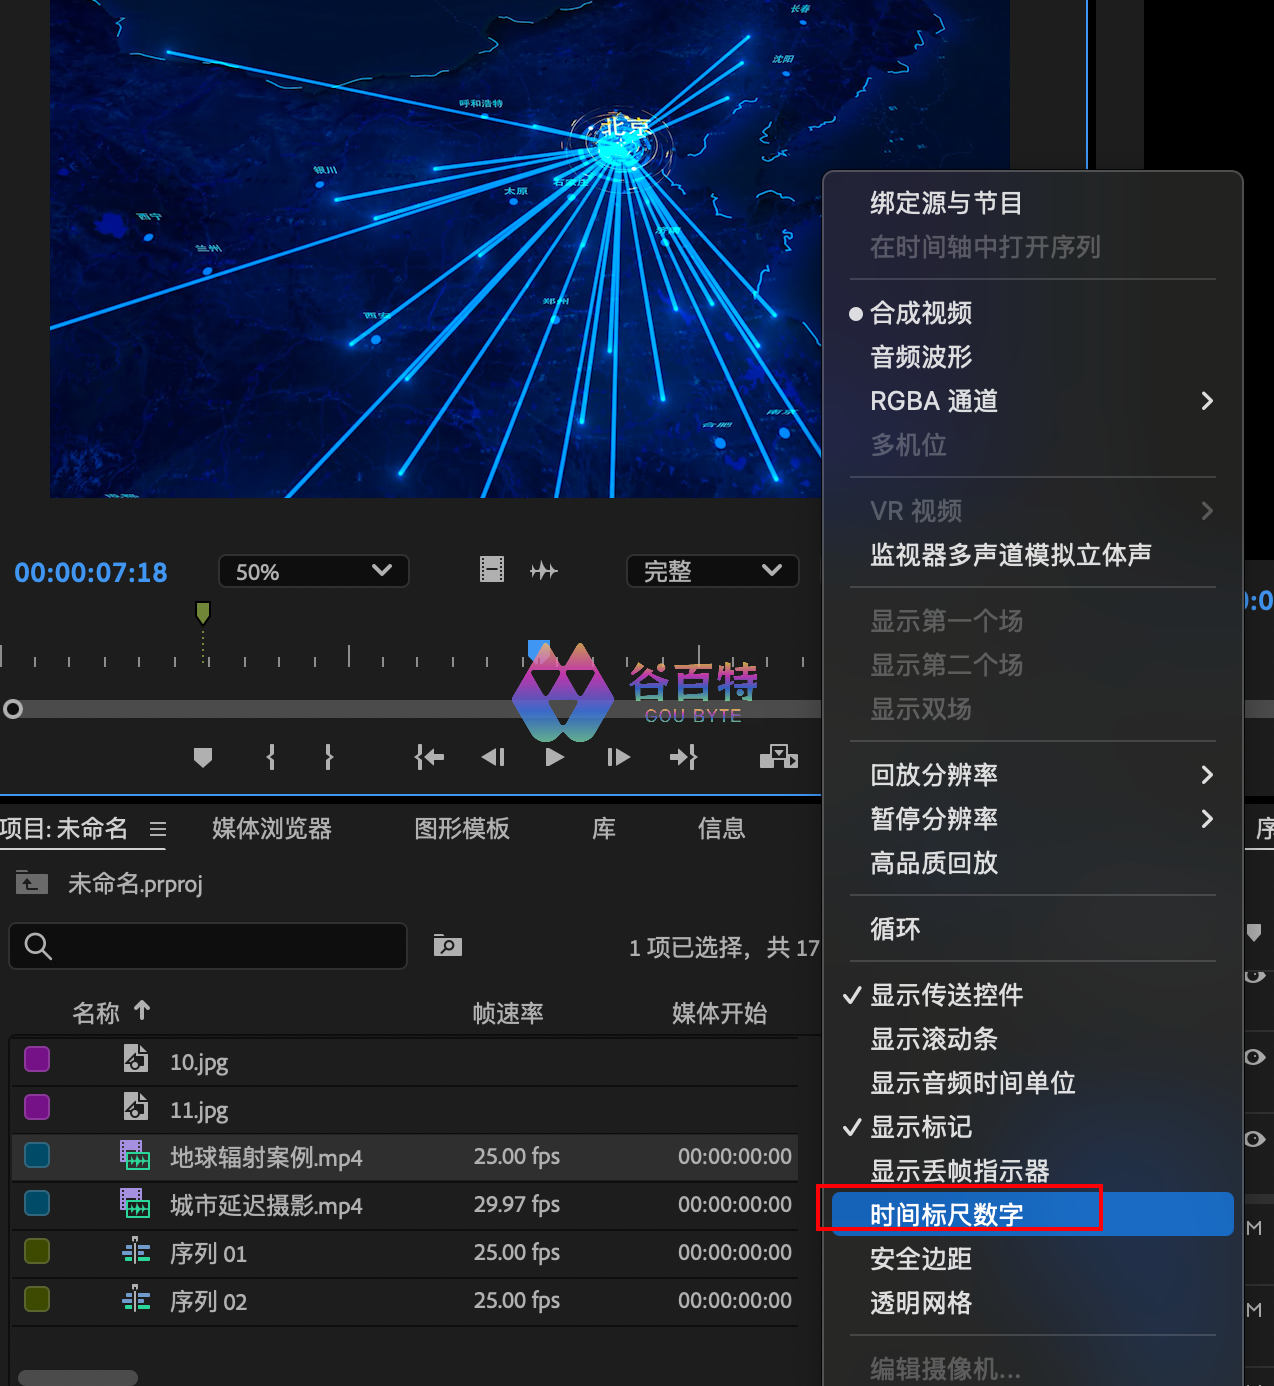Switch to the 媒体浏览器 tab
Viewport: 1274px width, 1386px height.
[x=271, y=828]
